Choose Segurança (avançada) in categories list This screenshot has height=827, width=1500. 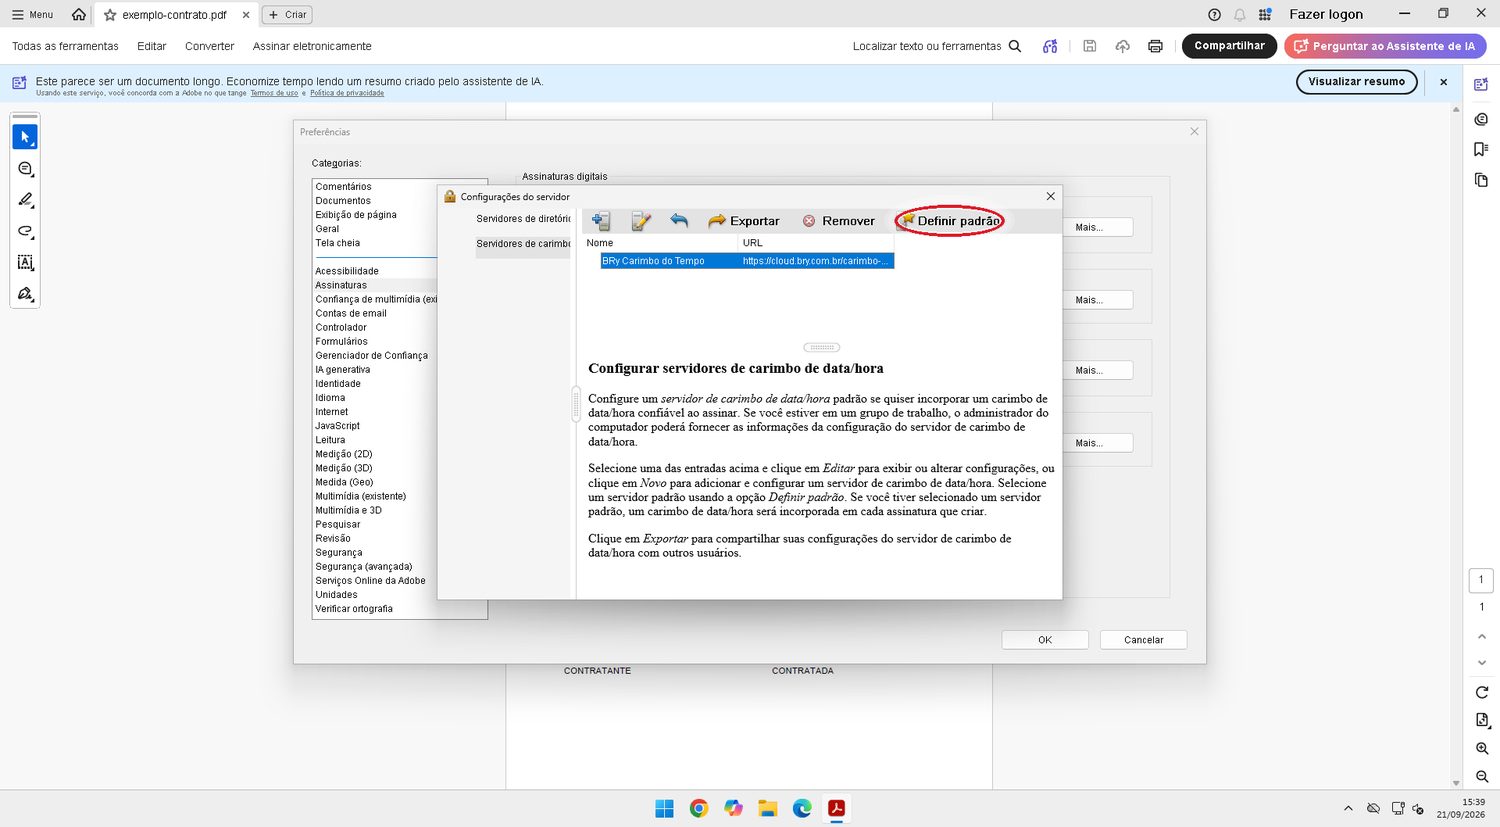coord(364,567)
